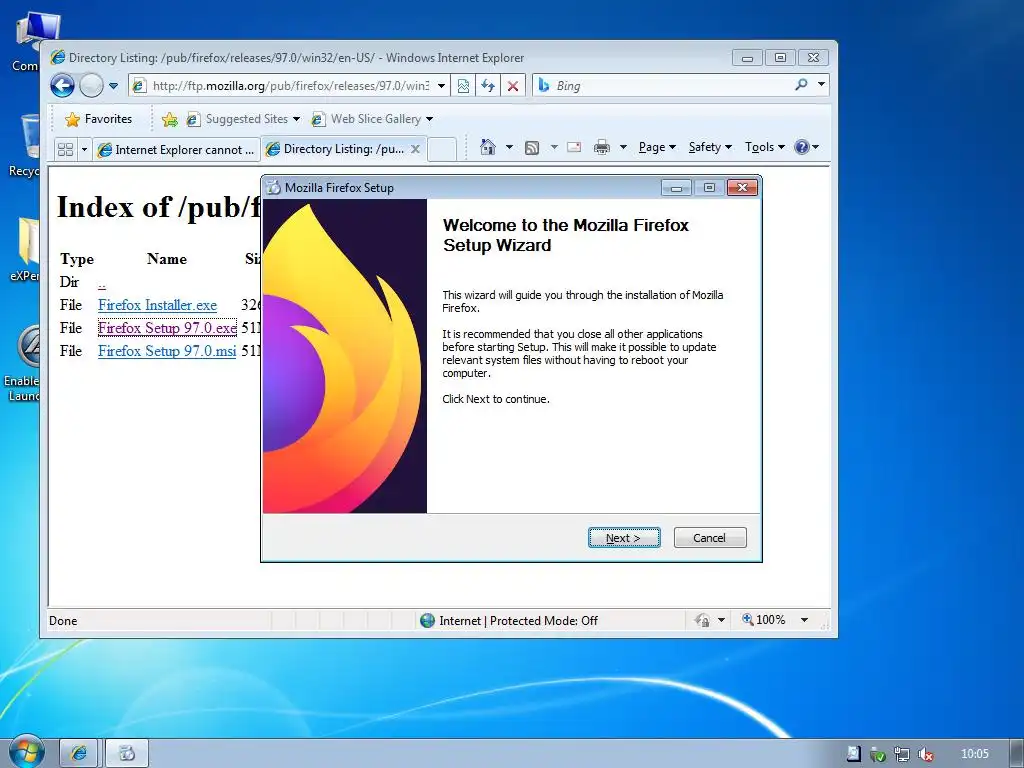This screenshot has height=768, width=1024.
Task: Click the red Stop loading icon
Action: pos(513,86)
